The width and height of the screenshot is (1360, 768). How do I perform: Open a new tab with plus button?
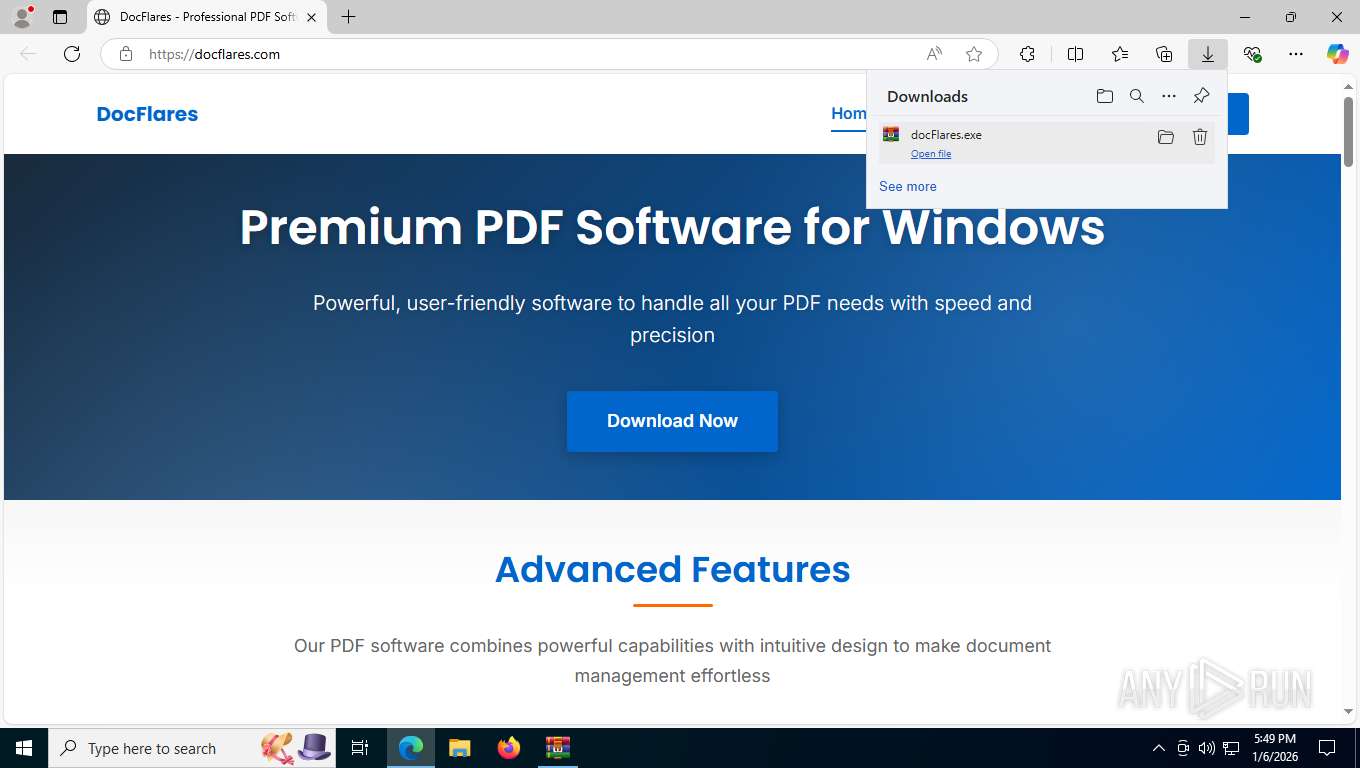tap(348, 17)
